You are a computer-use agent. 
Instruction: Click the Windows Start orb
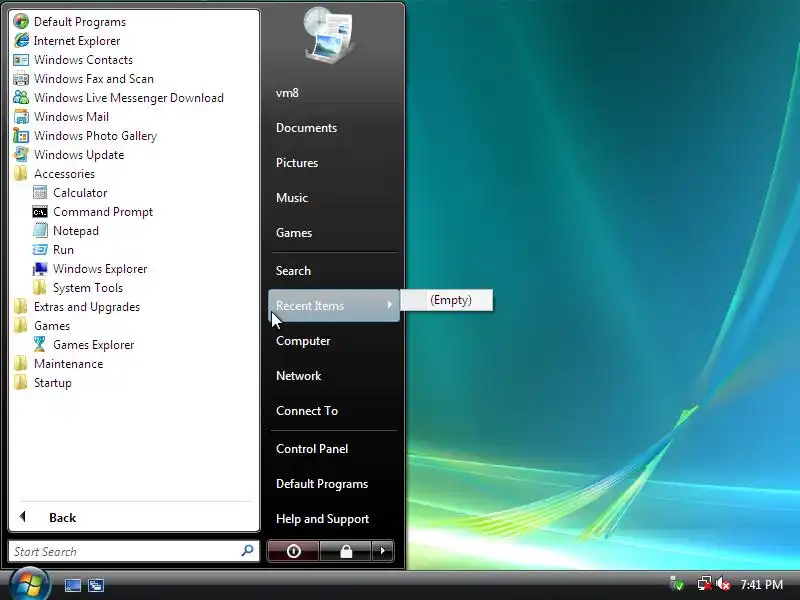[29, 585]
